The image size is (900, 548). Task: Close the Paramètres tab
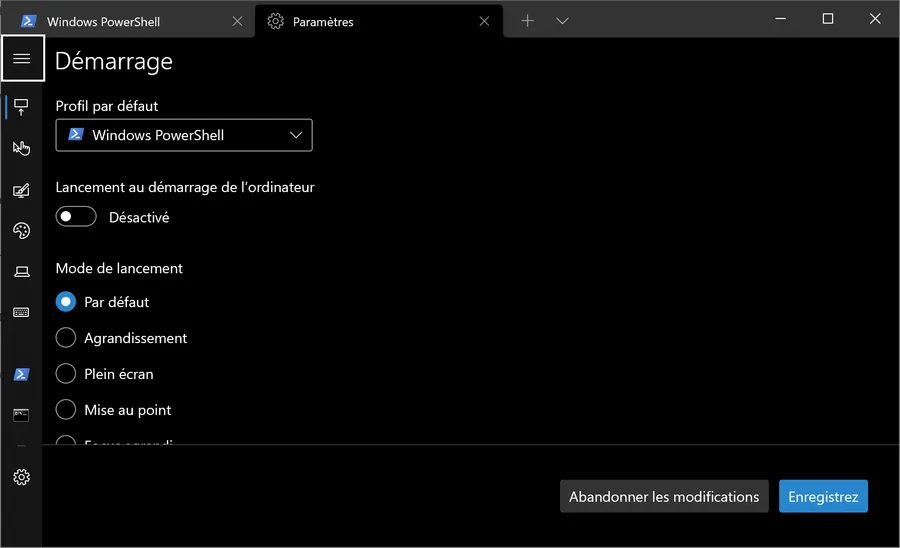click(x=484, y=21)
